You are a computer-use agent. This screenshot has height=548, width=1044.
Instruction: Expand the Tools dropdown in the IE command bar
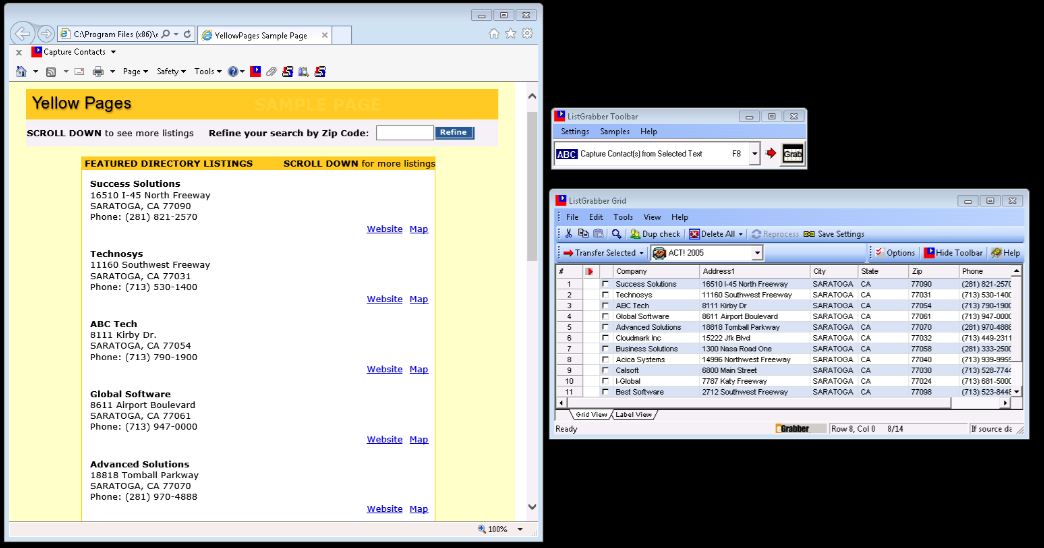pyautogui.click(x=208, y=71)
